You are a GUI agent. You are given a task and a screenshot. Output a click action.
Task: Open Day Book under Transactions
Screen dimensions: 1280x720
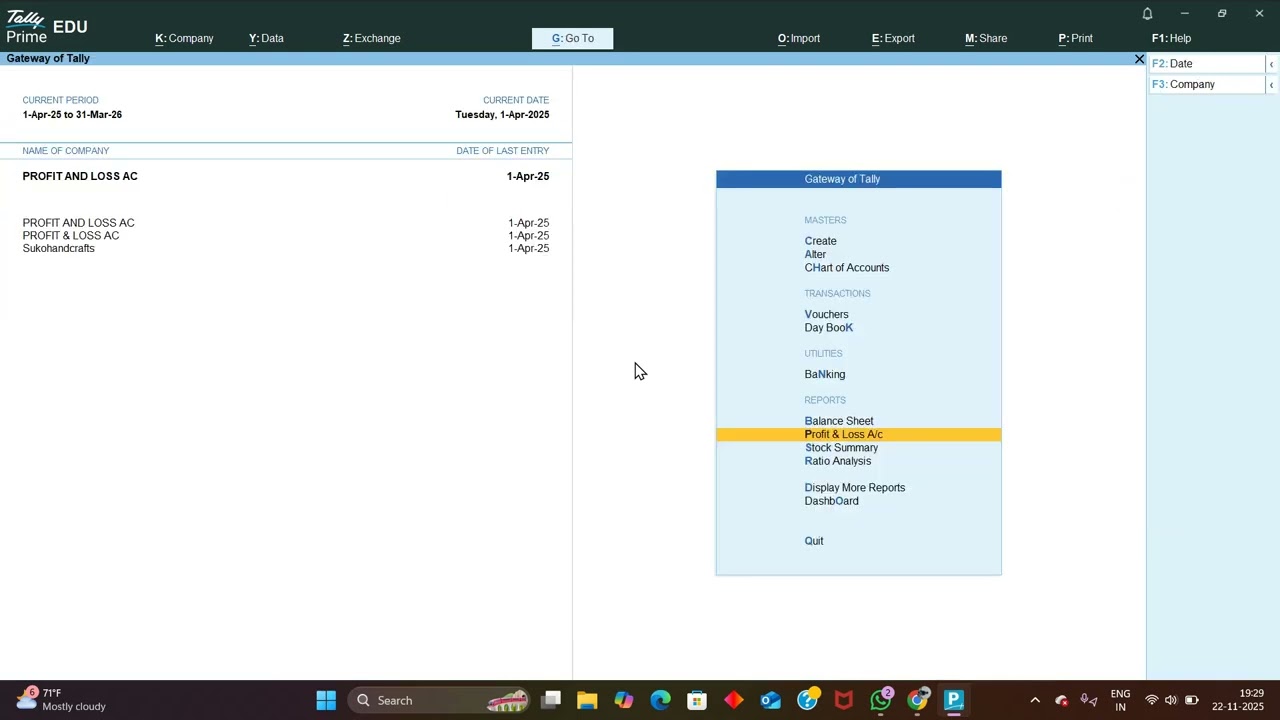tap(829, 328)
